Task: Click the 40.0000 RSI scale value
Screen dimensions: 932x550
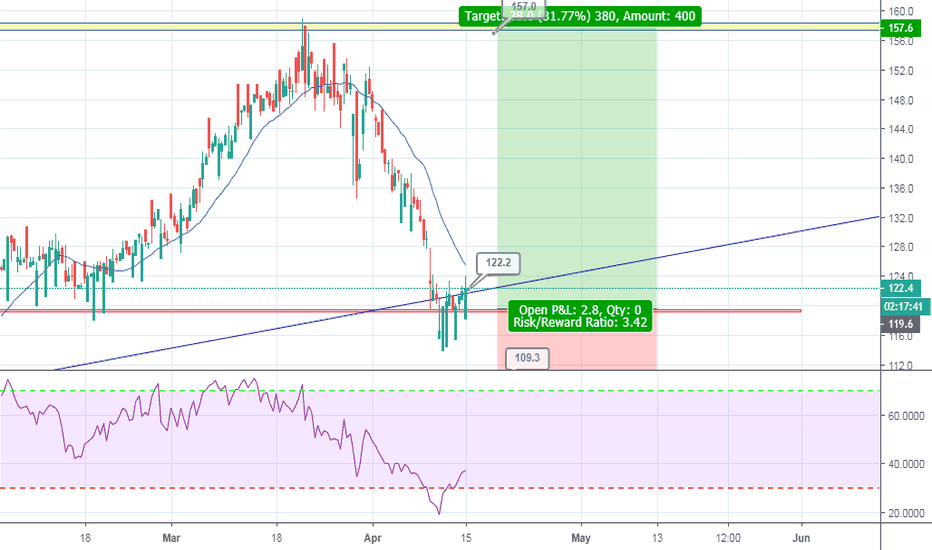Action: [906, 464]
